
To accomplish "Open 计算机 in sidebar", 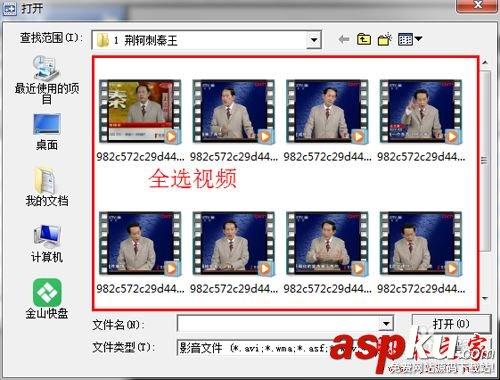I will click(47, 243).
